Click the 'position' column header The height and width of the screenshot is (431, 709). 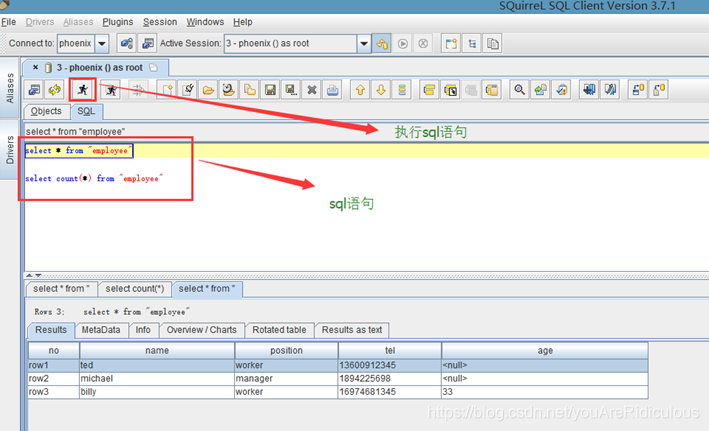286,350
